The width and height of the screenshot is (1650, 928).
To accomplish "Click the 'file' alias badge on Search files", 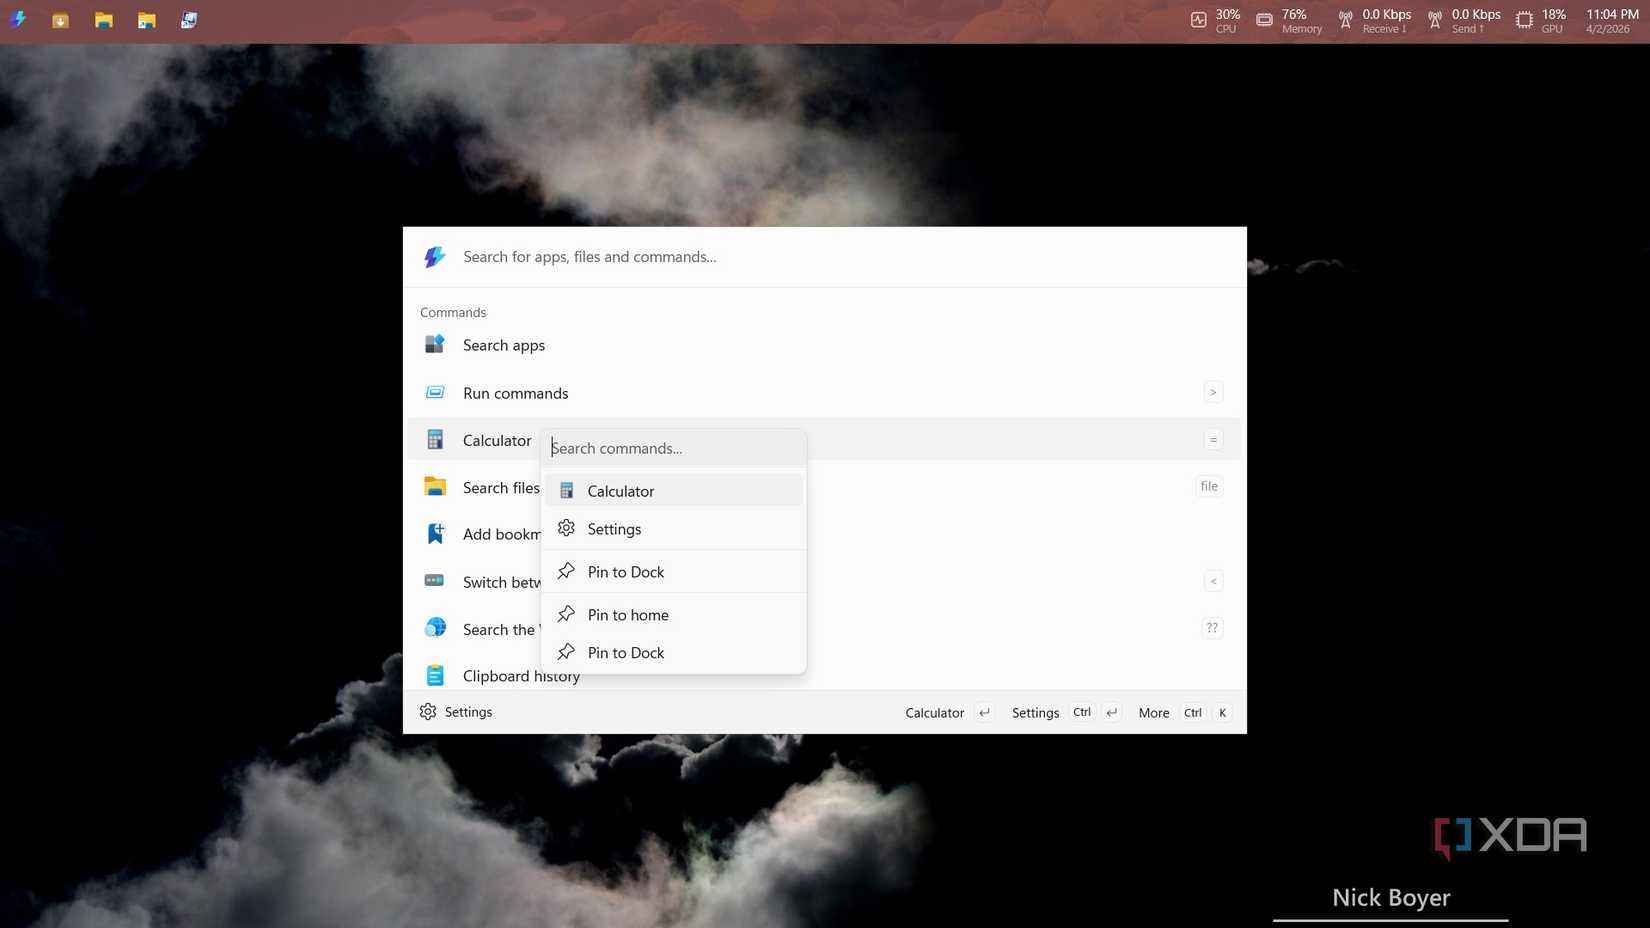I will tap(1209, 486).
